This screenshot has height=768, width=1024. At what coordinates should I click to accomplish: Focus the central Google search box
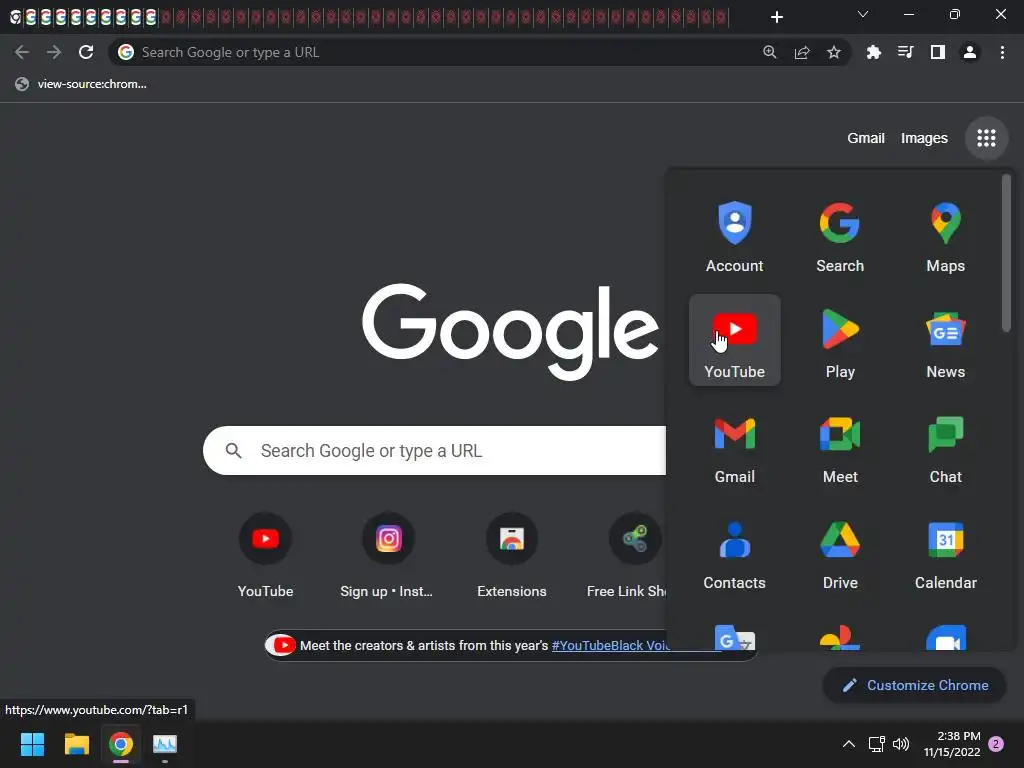pos(434,451)
